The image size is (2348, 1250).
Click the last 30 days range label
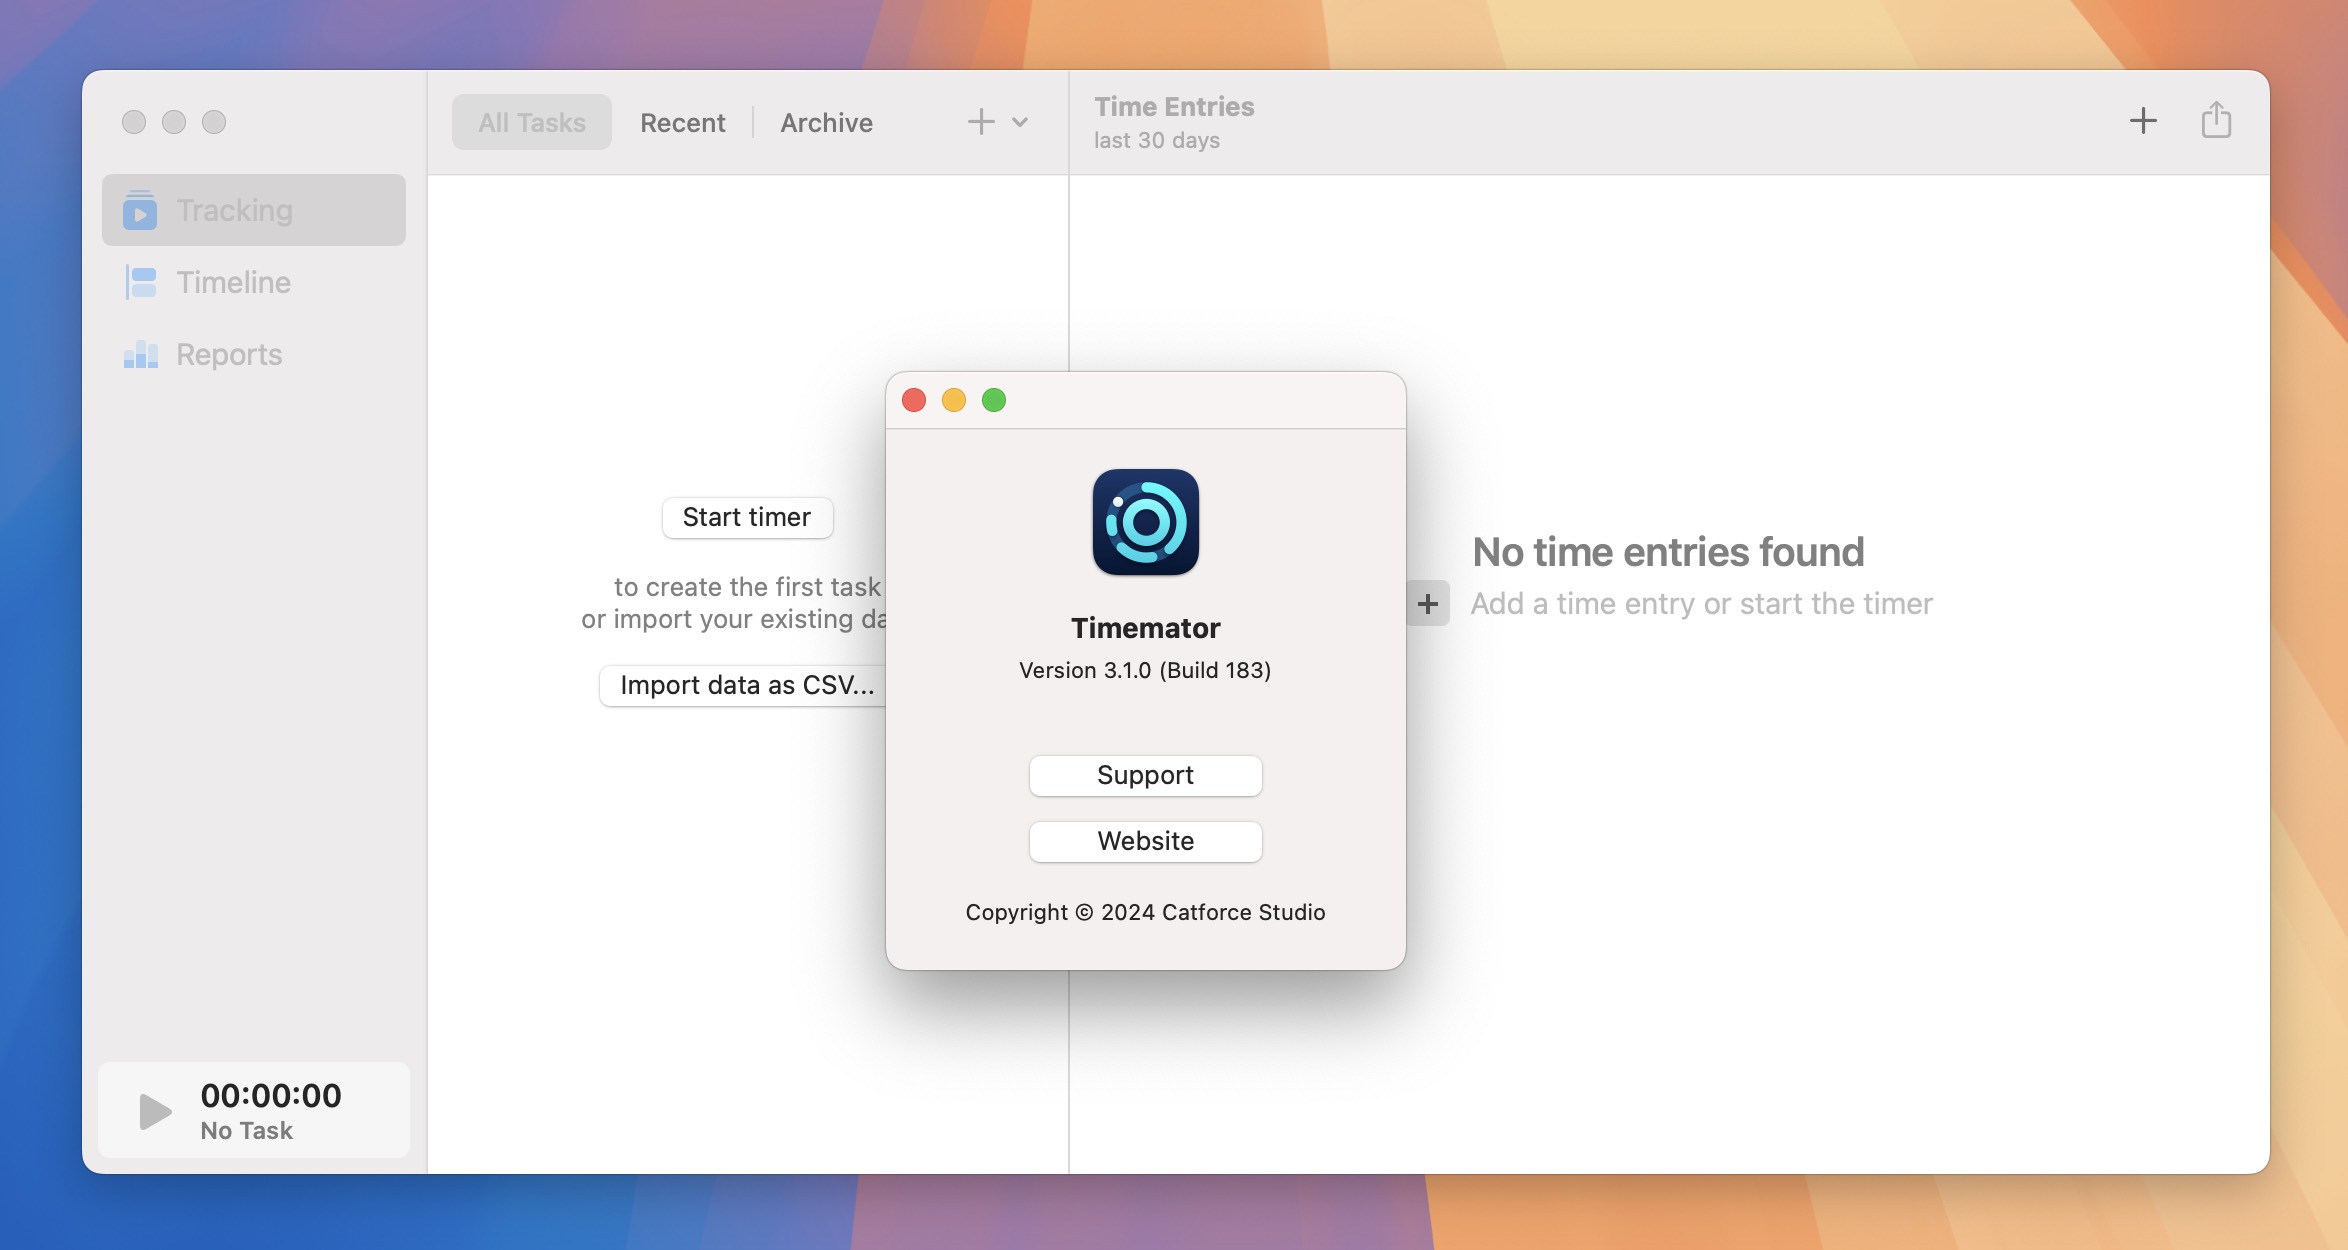pyautogui.click(x=1157, y=140)
